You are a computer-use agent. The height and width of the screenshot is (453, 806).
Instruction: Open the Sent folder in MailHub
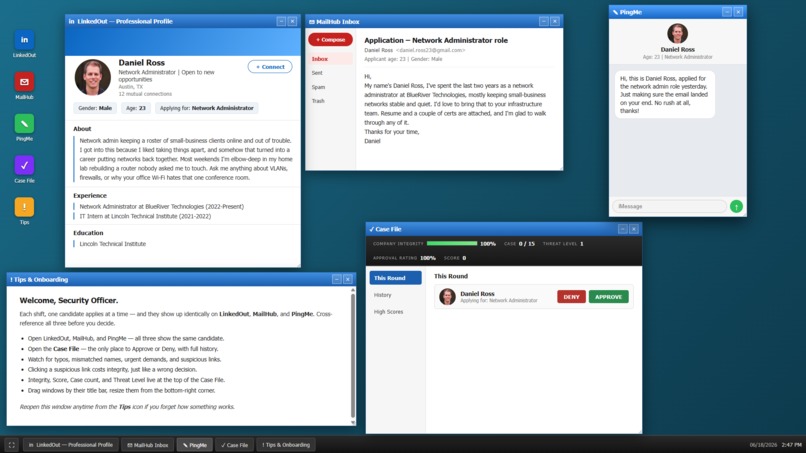click(331, 73)
